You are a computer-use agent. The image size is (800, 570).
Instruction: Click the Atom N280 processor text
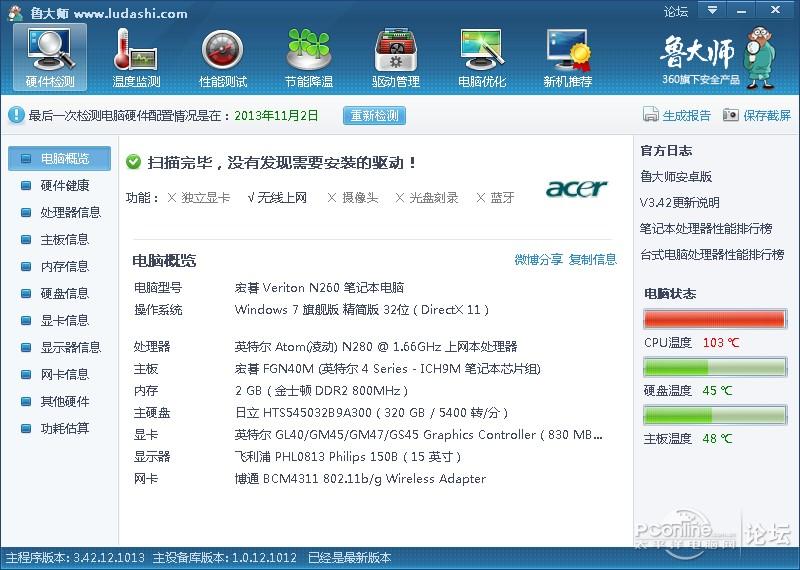tap(376, 347)
